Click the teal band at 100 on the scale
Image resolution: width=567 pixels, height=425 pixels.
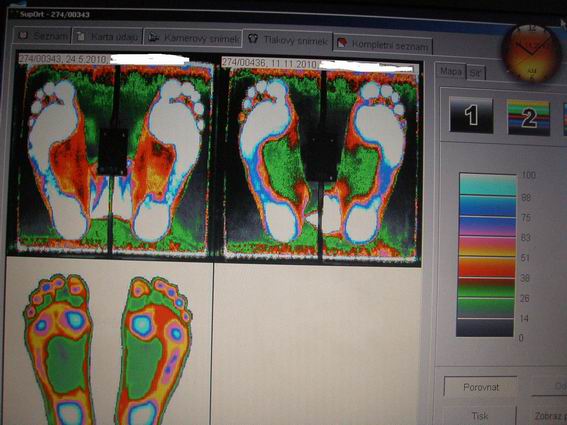(487, 185)
